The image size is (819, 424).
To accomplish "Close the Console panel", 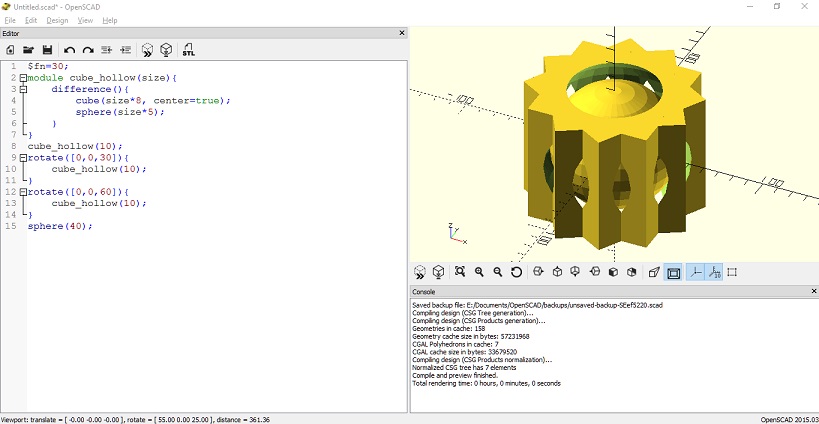I will (x=813, y=291).
